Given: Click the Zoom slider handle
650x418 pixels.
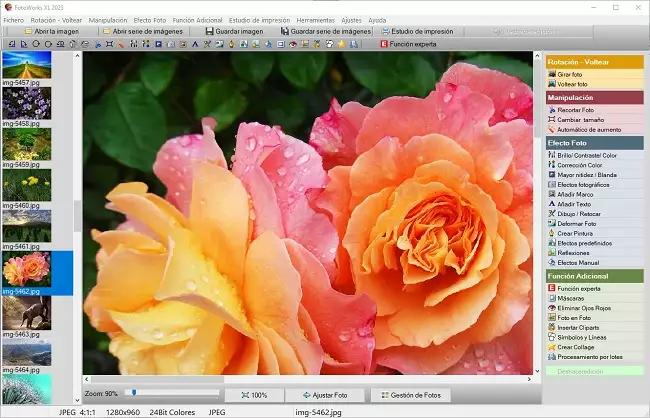Looking at the screenshot, I should click(x=134, y=392).
